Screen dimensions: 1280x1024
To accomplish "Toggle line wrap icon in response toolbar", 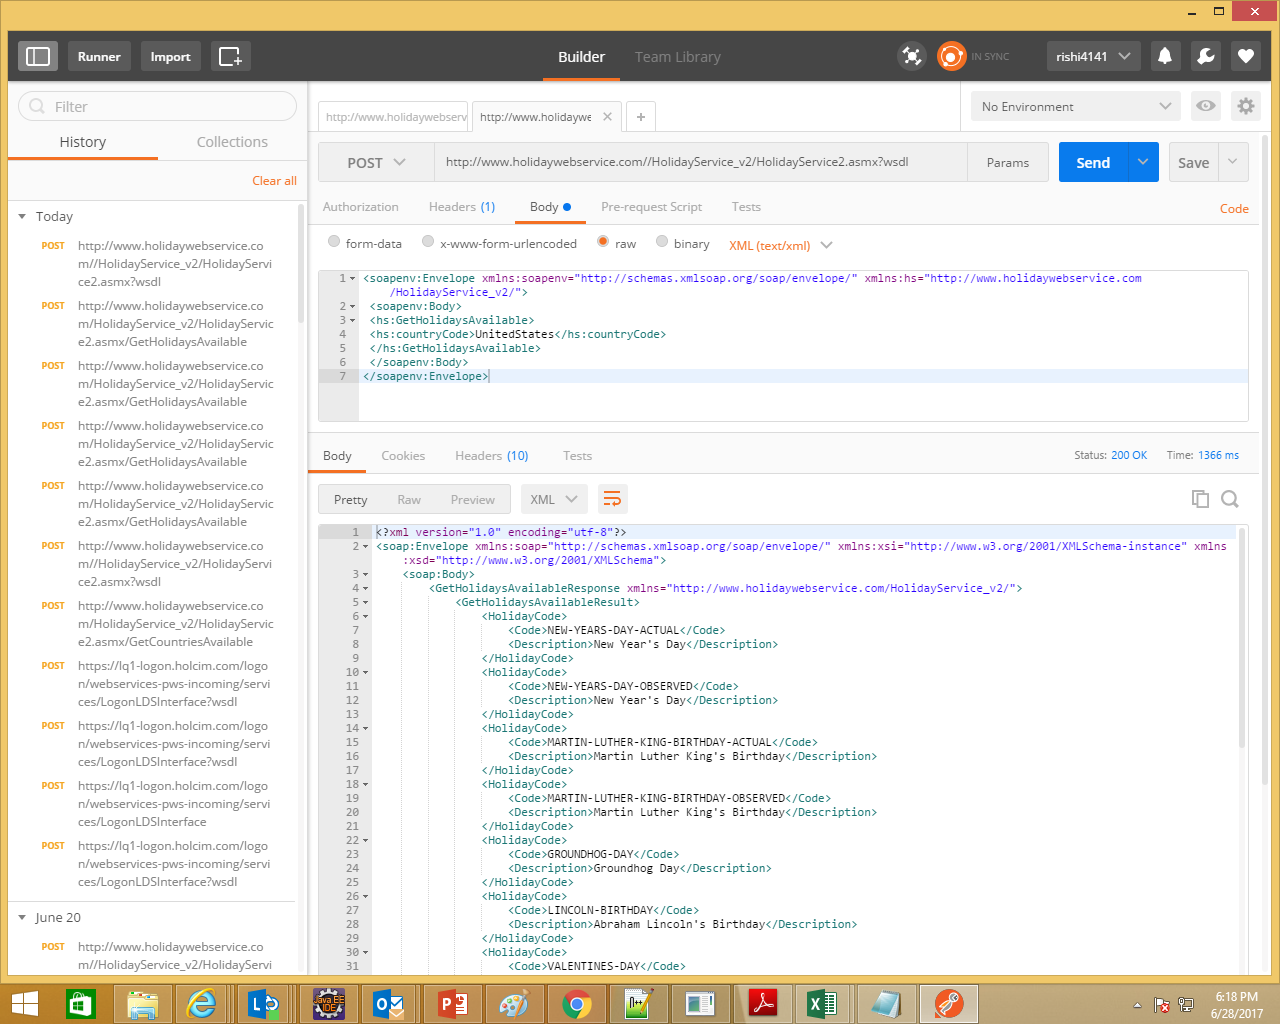I will tap(613, 499).
